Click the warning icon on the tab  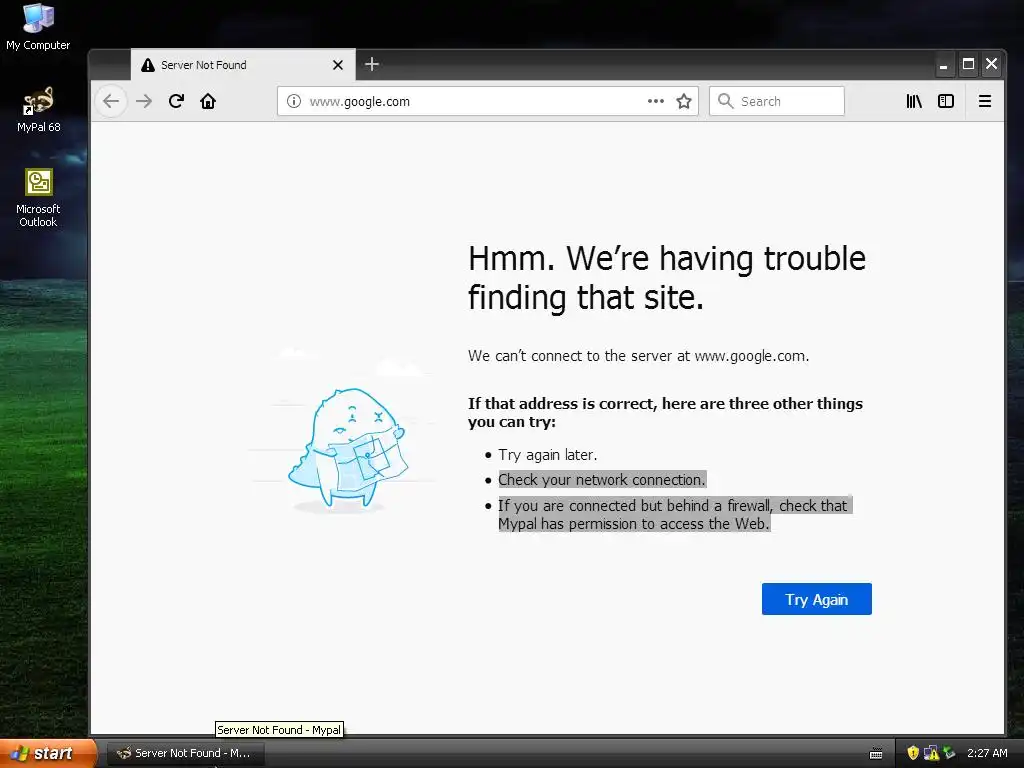[148, 65]
